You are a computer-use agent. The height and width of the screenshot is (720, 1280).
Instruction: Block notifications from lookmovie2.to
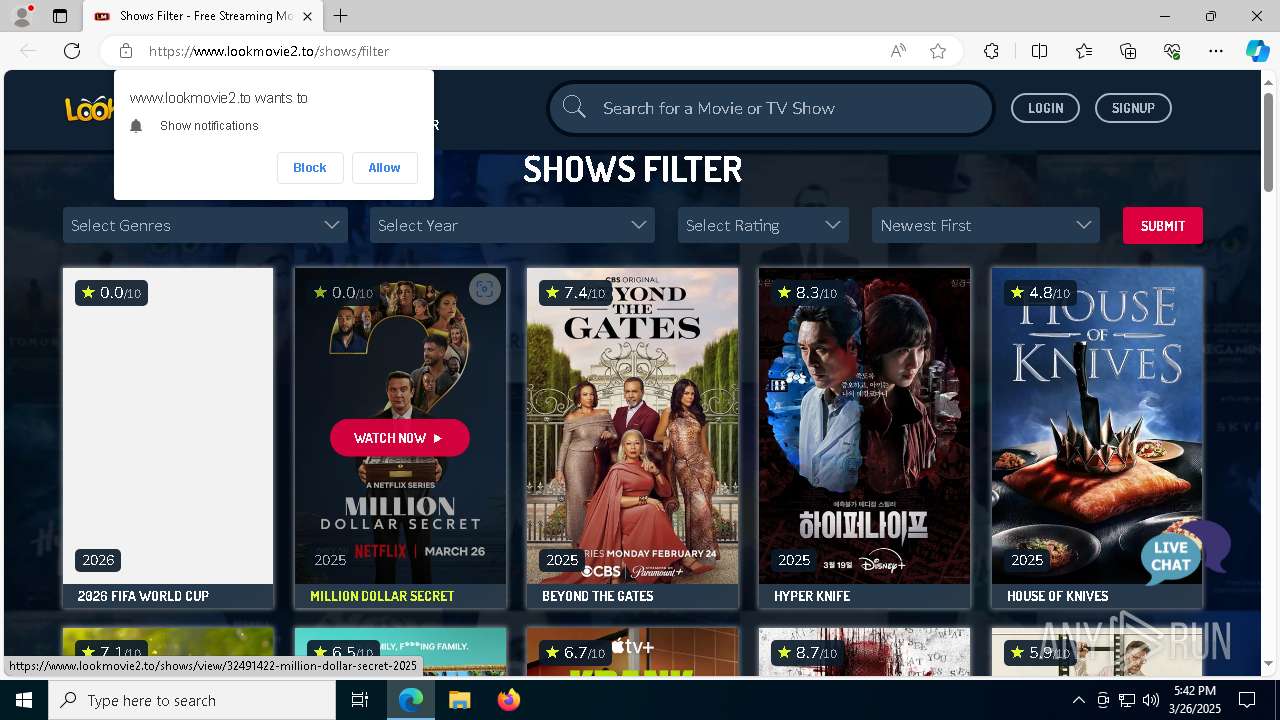(310, 167)
